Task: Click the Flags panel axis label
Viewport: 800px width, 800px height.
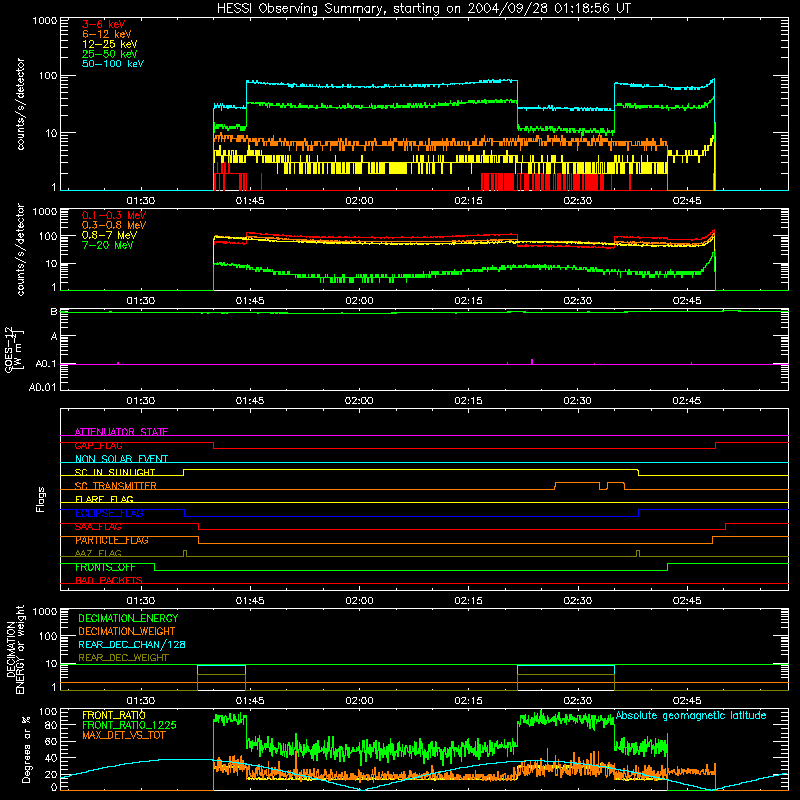Action: tap(40, 499)
